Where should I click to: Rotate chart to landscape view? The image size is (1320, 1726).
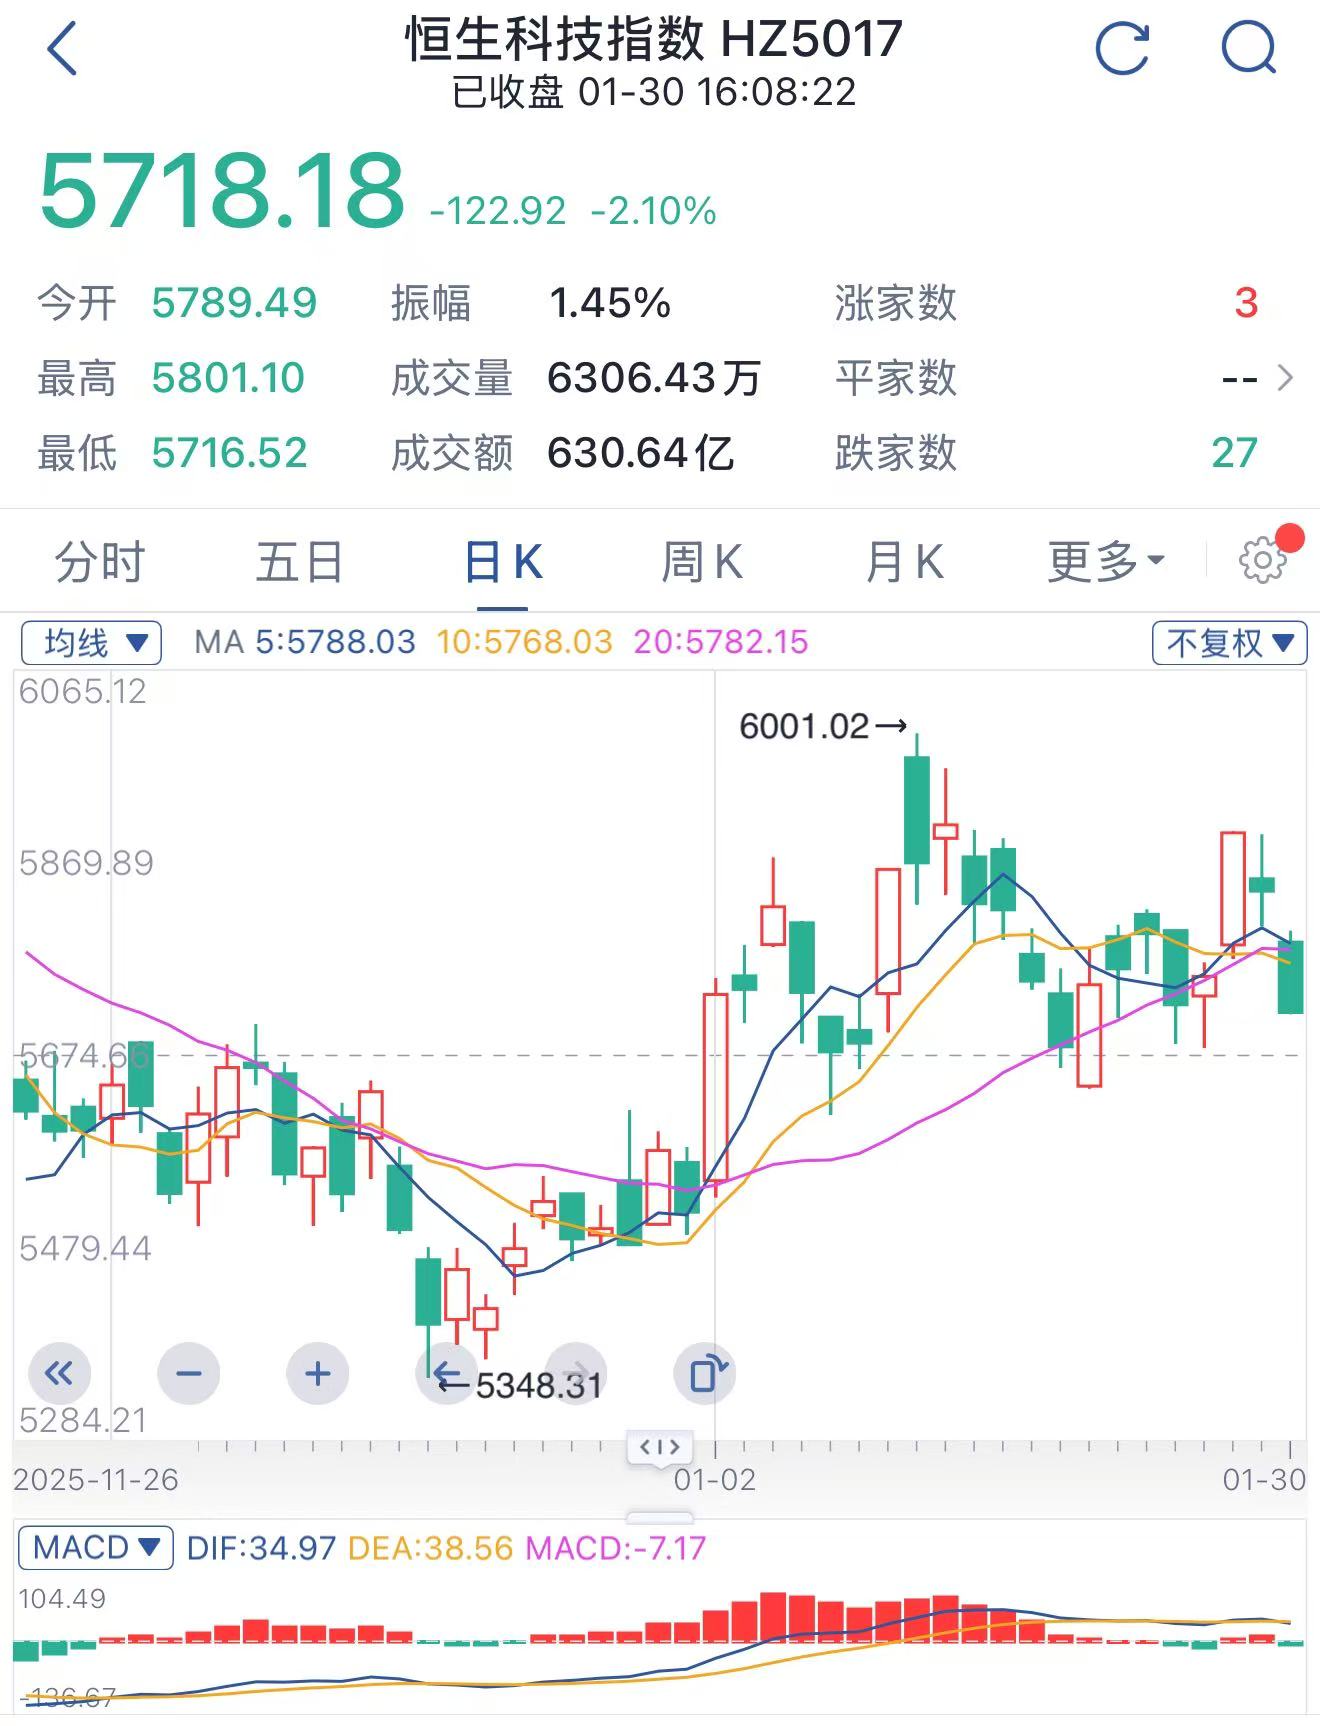pos(706,1373)
